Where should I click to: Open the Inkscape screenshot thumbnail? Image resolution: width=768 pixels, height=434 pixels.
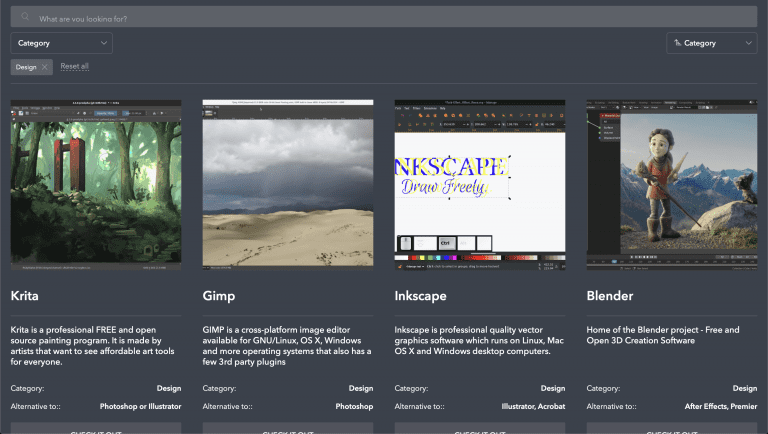[x=480, y=185]
